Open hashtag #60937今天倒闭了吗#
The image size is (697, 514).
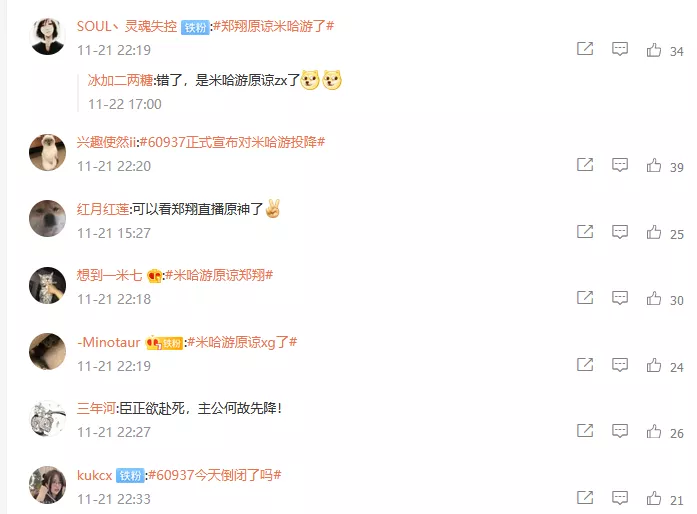click(215, 475)
